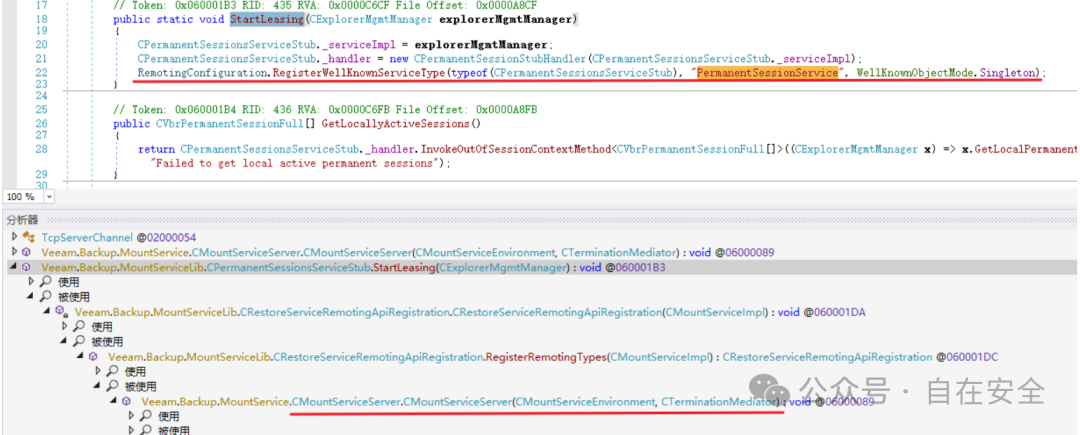Viewport: 1080px width, 435px height.
Task: Click the method icon of the RegisterRemotingTypes row
Action: [94, 357]
